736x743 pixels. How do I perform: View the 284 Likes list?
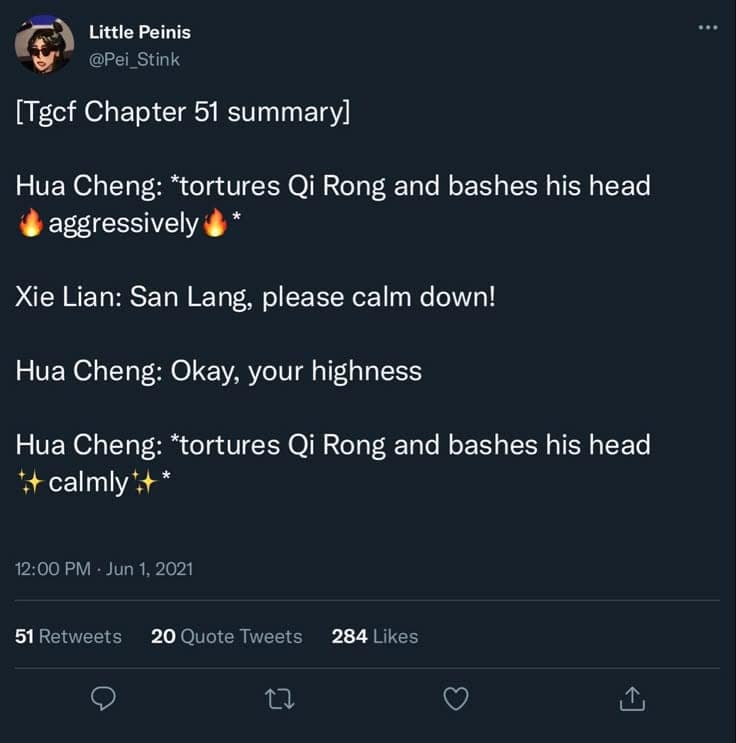pos(374,636)
